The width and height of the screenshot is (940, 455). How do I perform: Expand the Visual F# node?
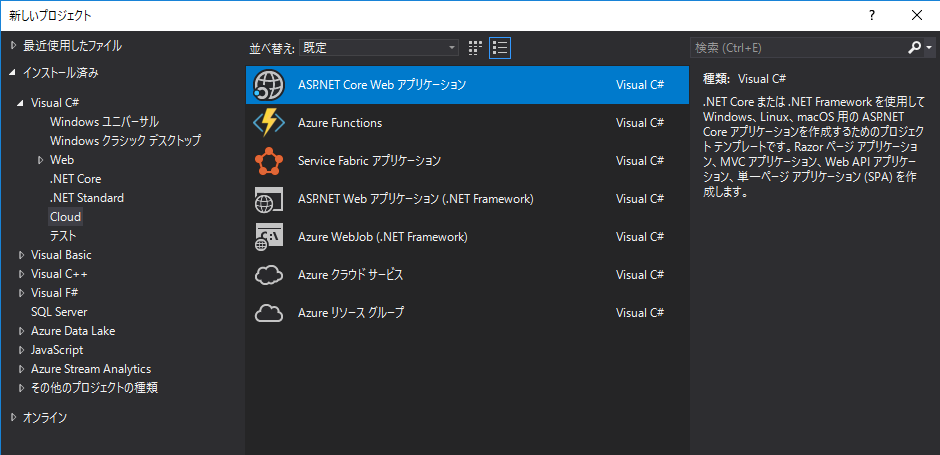pyautogui.click(x=22, y=293)
